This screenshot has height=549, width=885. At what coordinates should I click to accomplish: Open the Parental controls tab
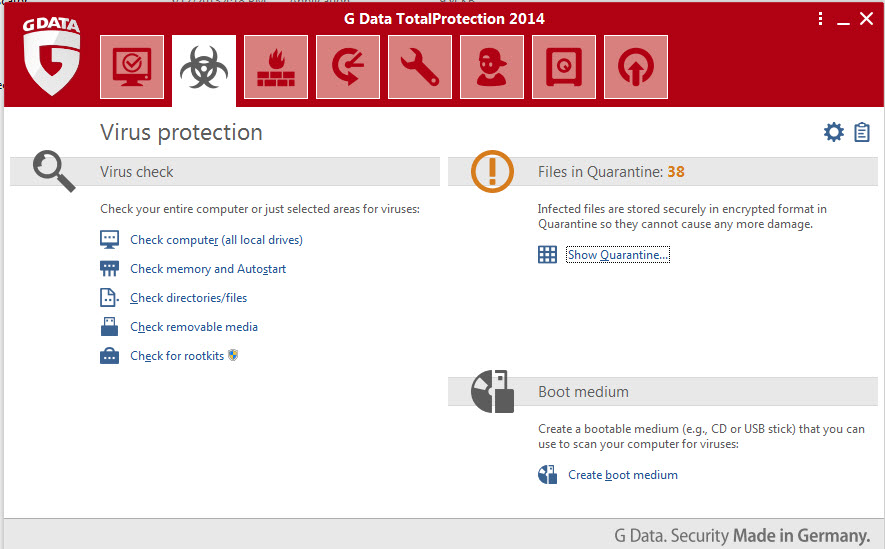(492, 67)
